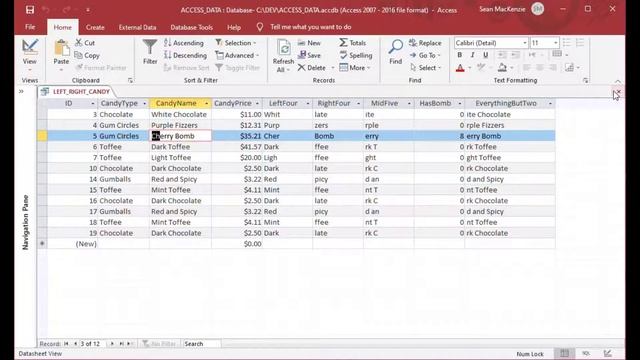640x360 pixels.
Task: Open CandyType column filter arrow
Action: click(x=144, y=104)
